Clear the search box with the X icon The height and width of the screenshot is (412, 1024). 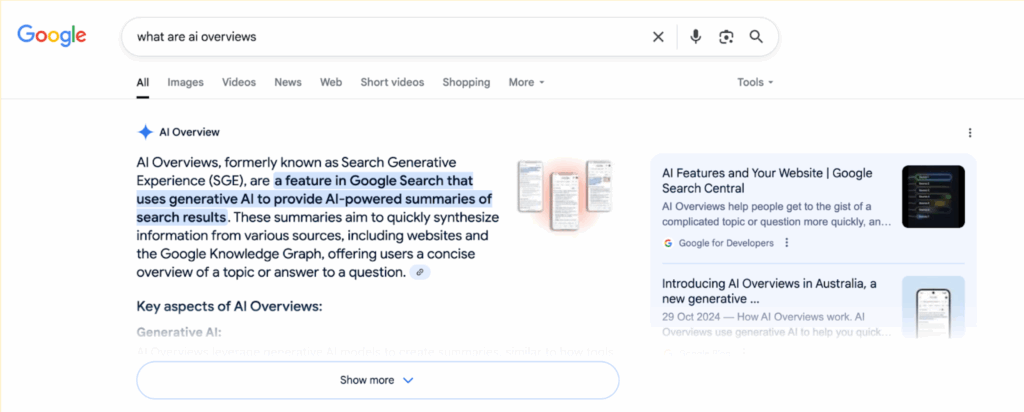click(658, 37)
